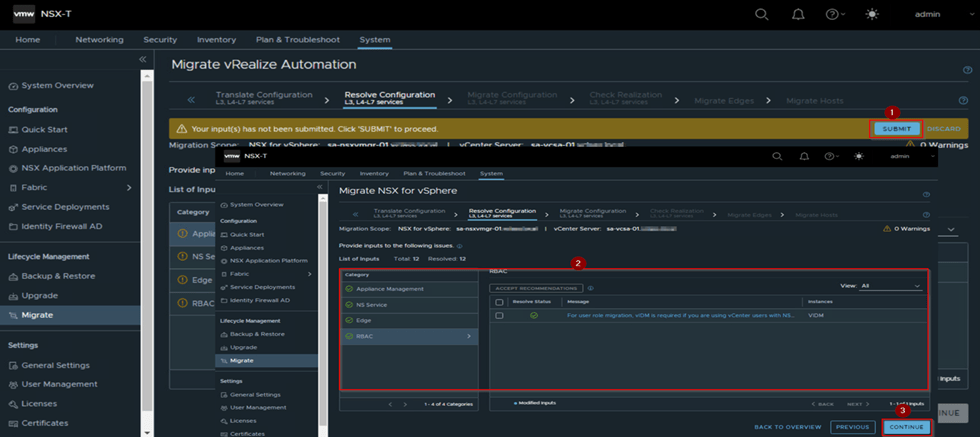This screenshot has width=980, height=437.
Task: Click the CONTINUE button at bottom right
Action: tap(906, 427)
